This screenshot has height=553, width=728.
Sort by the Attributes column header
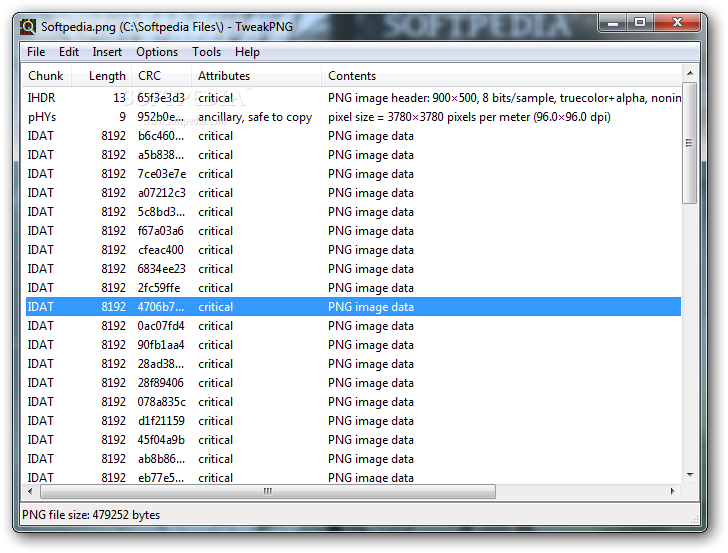[256, 76]
